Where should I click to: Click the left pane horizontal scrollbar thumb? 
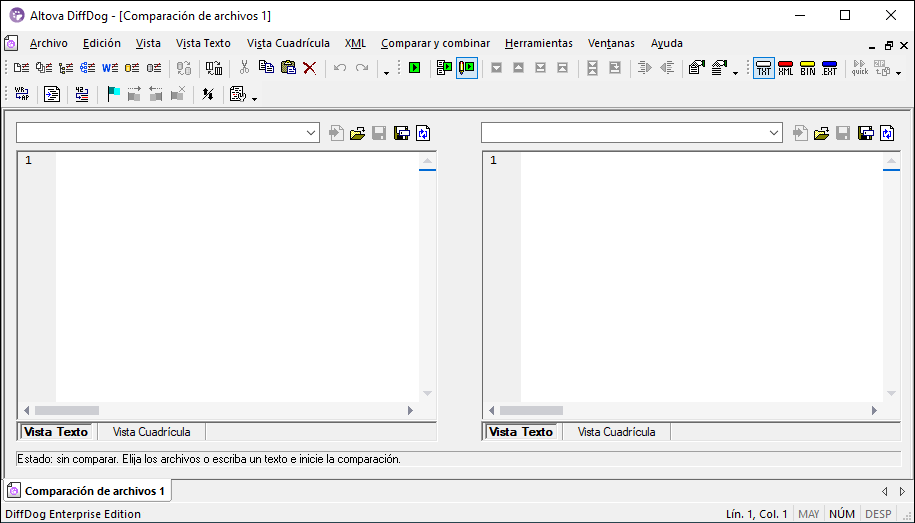pyautogui.click(x=67, y=410)
